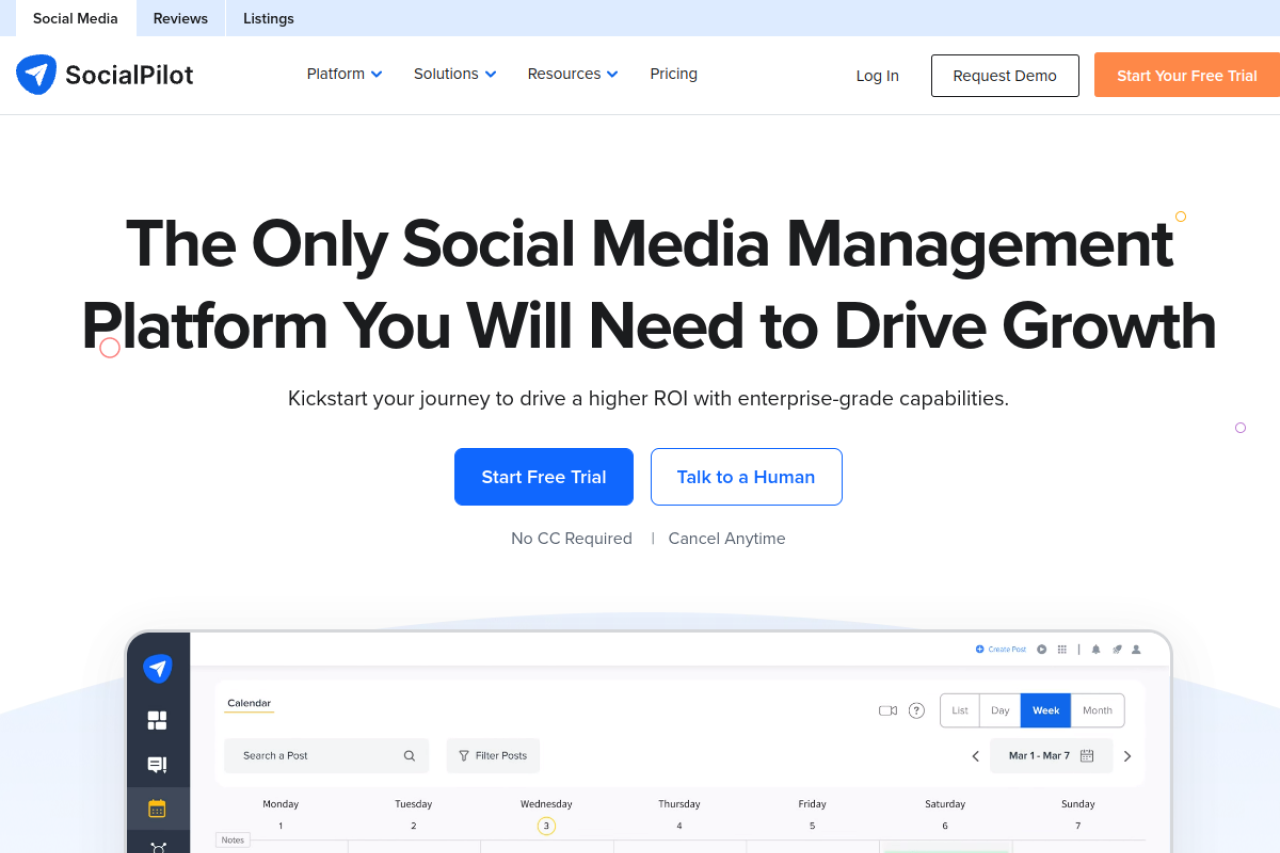This screenshot has height=853, width=1280.
Task: Click the Log In link
Action: (877, 76)
